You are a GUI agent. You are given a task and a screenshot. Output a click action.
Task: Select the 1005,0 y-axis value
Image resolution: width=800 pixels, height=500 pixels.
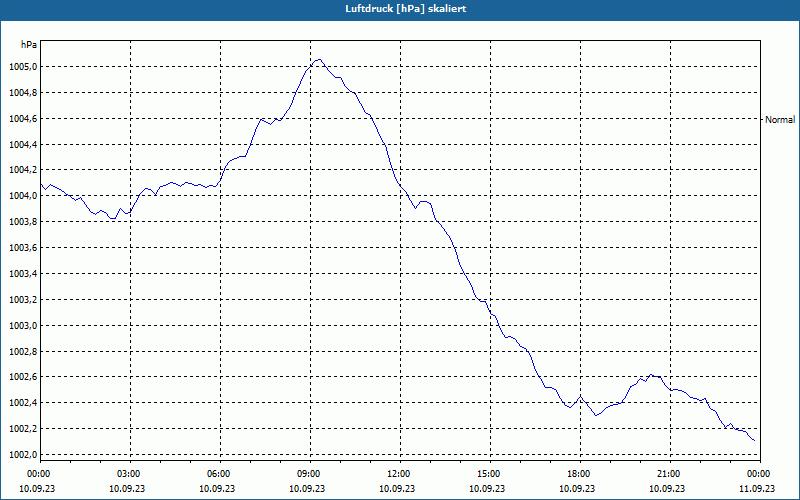(x=22, y=67)
